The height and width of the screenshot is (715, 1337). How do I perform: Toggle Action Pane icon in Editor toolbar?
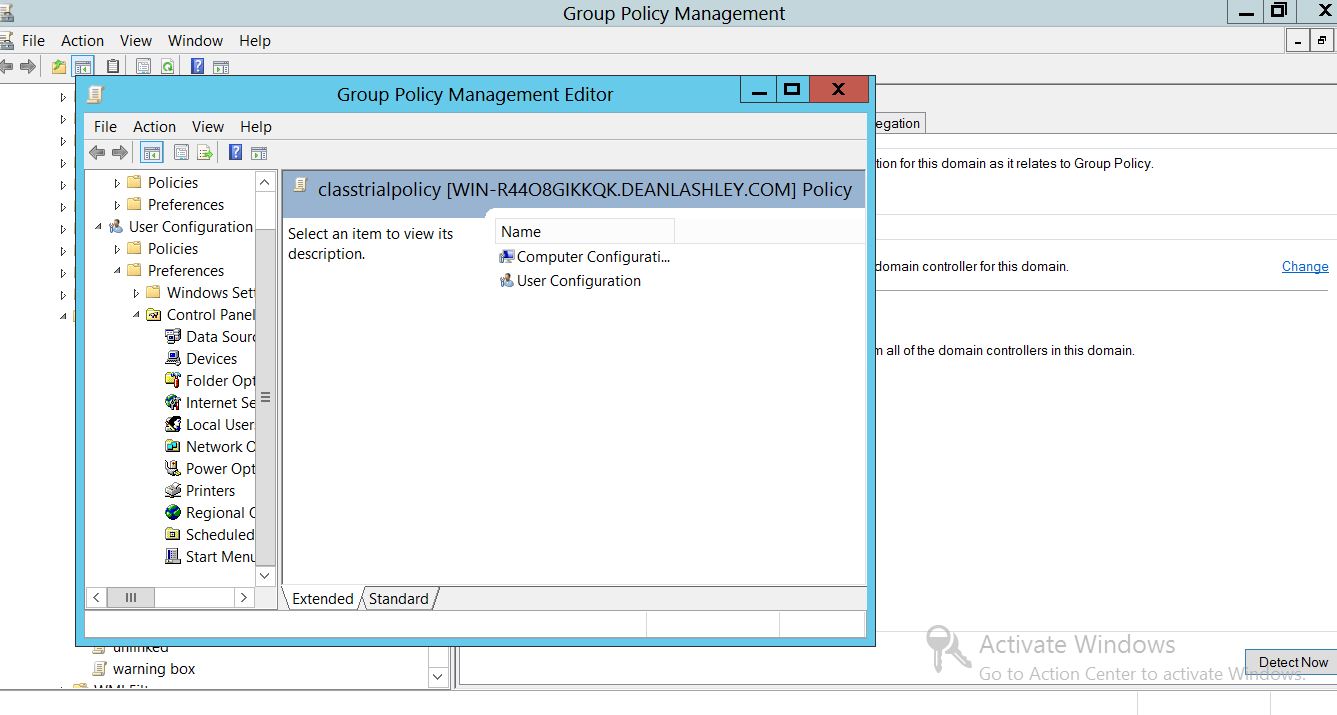pyautogui.click(x=259, y=153)
